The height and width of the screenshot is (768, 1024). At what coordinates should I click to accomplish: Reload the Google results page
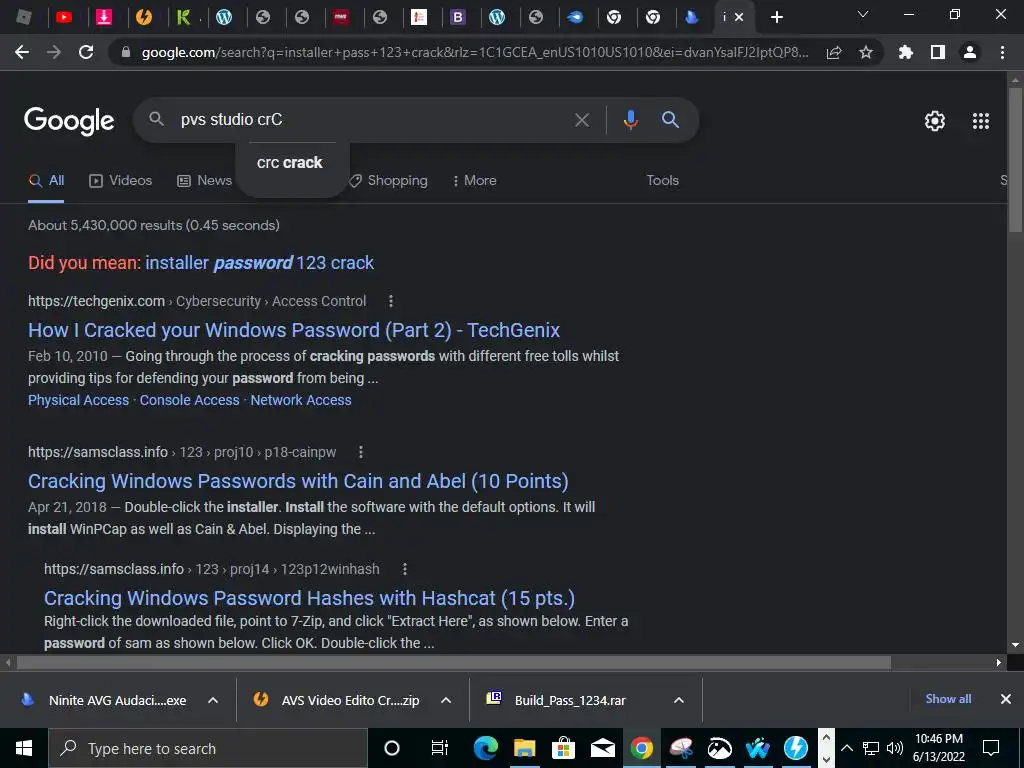[x=86, y=52]
